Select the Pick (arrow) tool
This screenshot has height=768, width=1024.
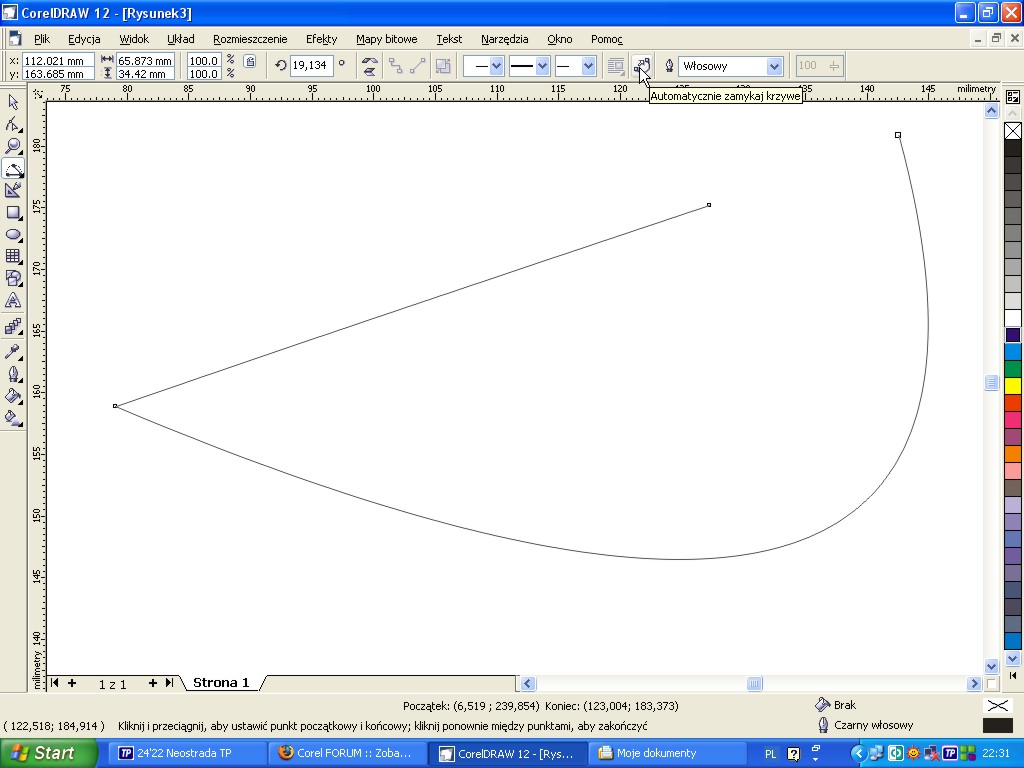pyautogui.click(x=13, y=102)
